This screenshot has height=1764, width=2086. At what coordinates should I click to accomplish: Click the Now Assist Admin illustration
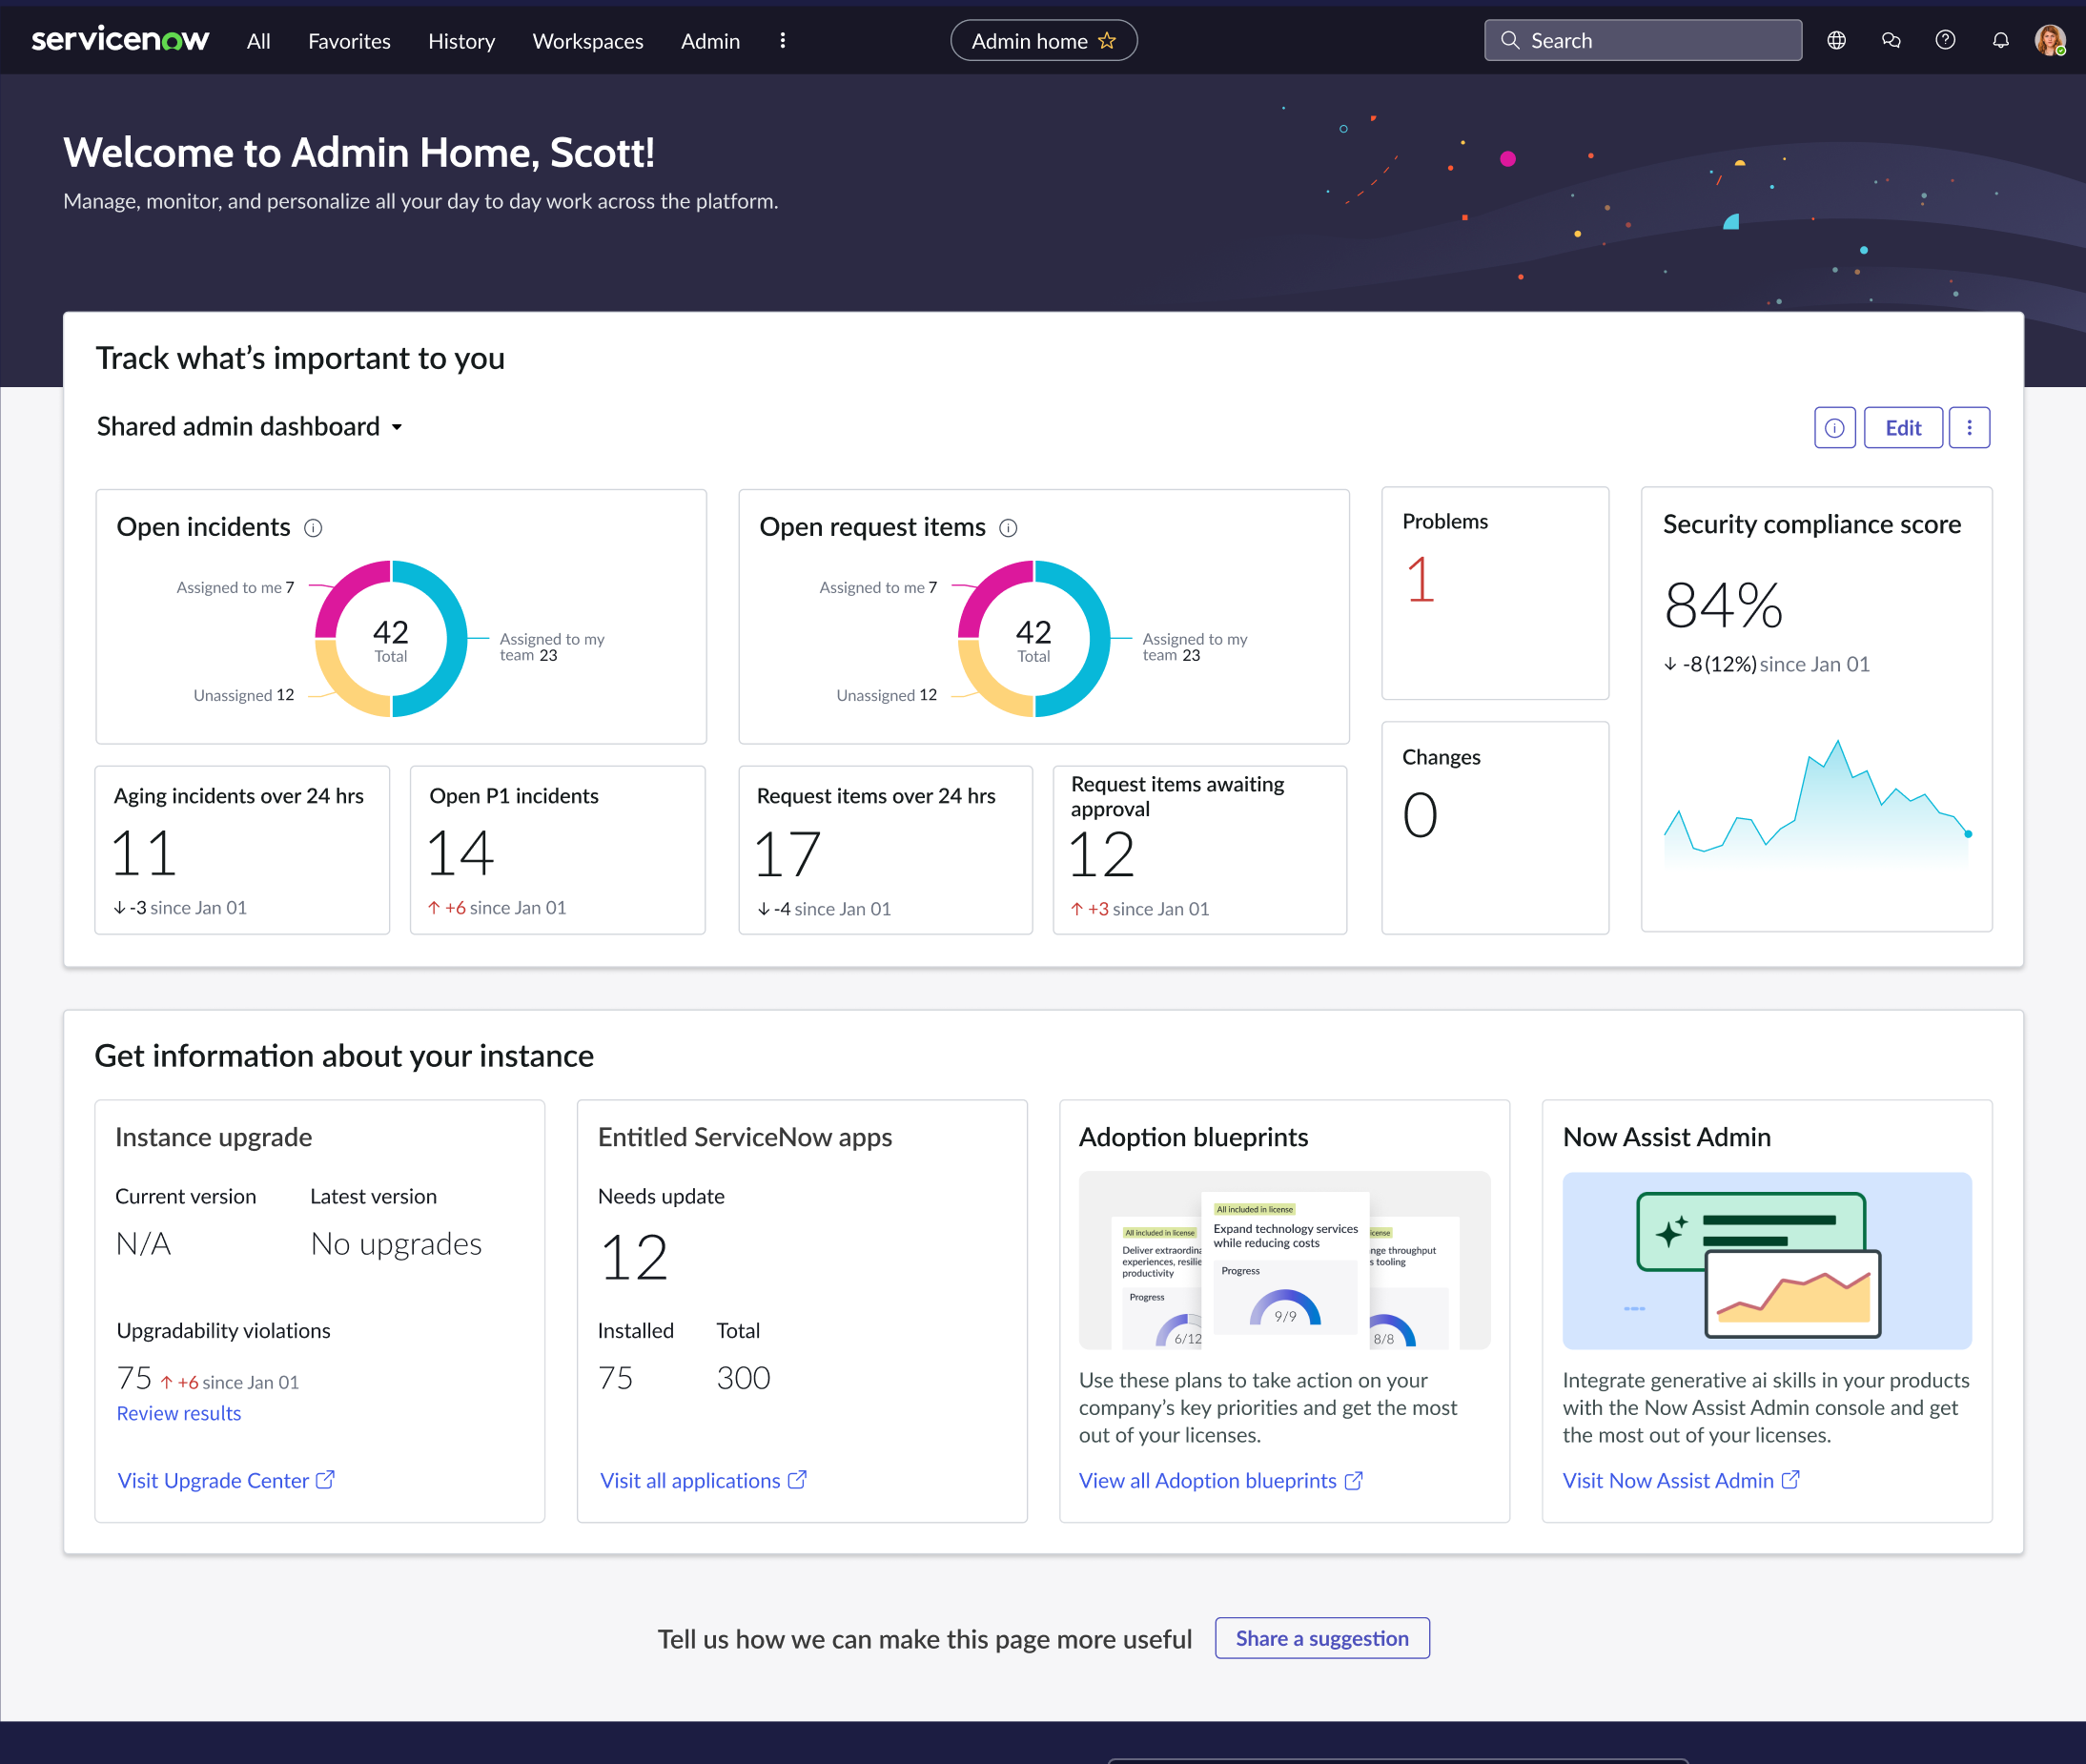[x=1767, y=1261]
